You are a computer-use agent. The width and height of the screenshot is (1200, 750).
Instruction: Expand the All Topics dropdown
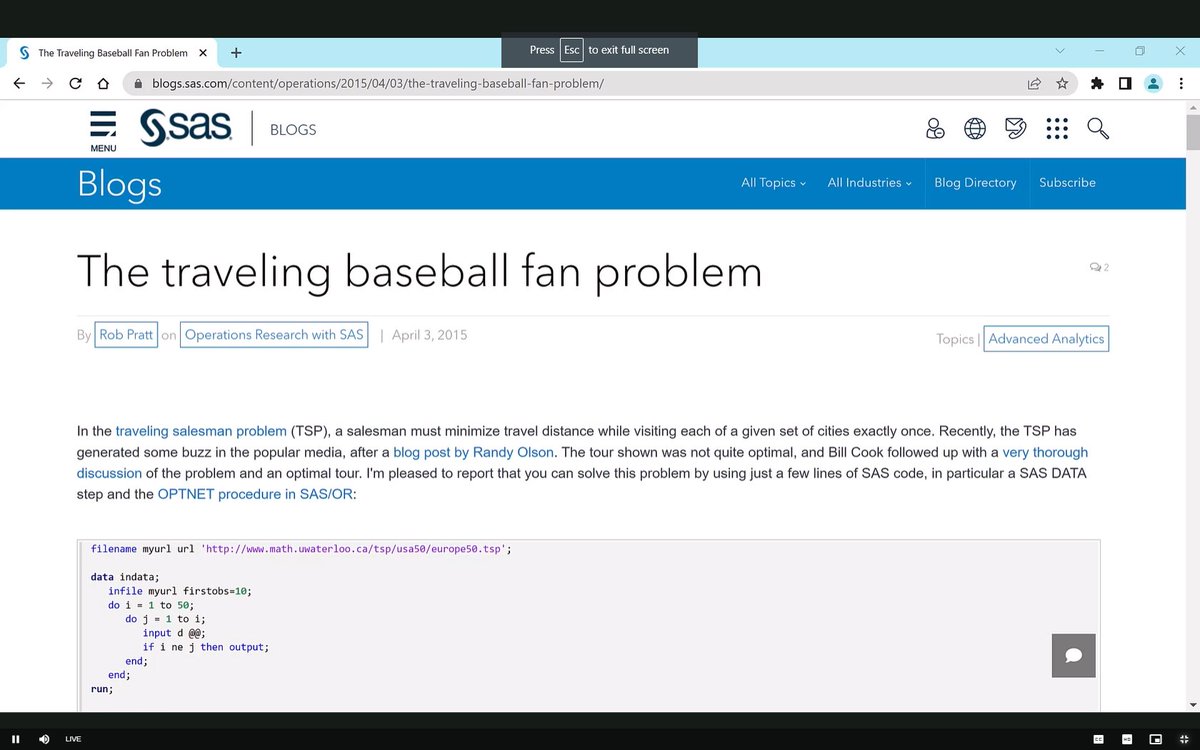[x=773, y=183]
